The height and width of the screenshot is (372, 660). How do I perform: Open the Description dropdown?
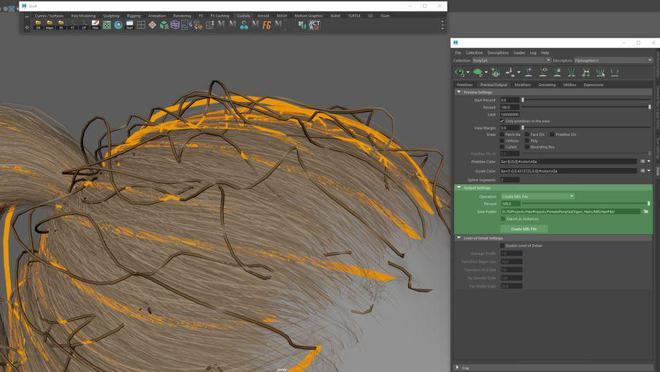coord(613,61)
